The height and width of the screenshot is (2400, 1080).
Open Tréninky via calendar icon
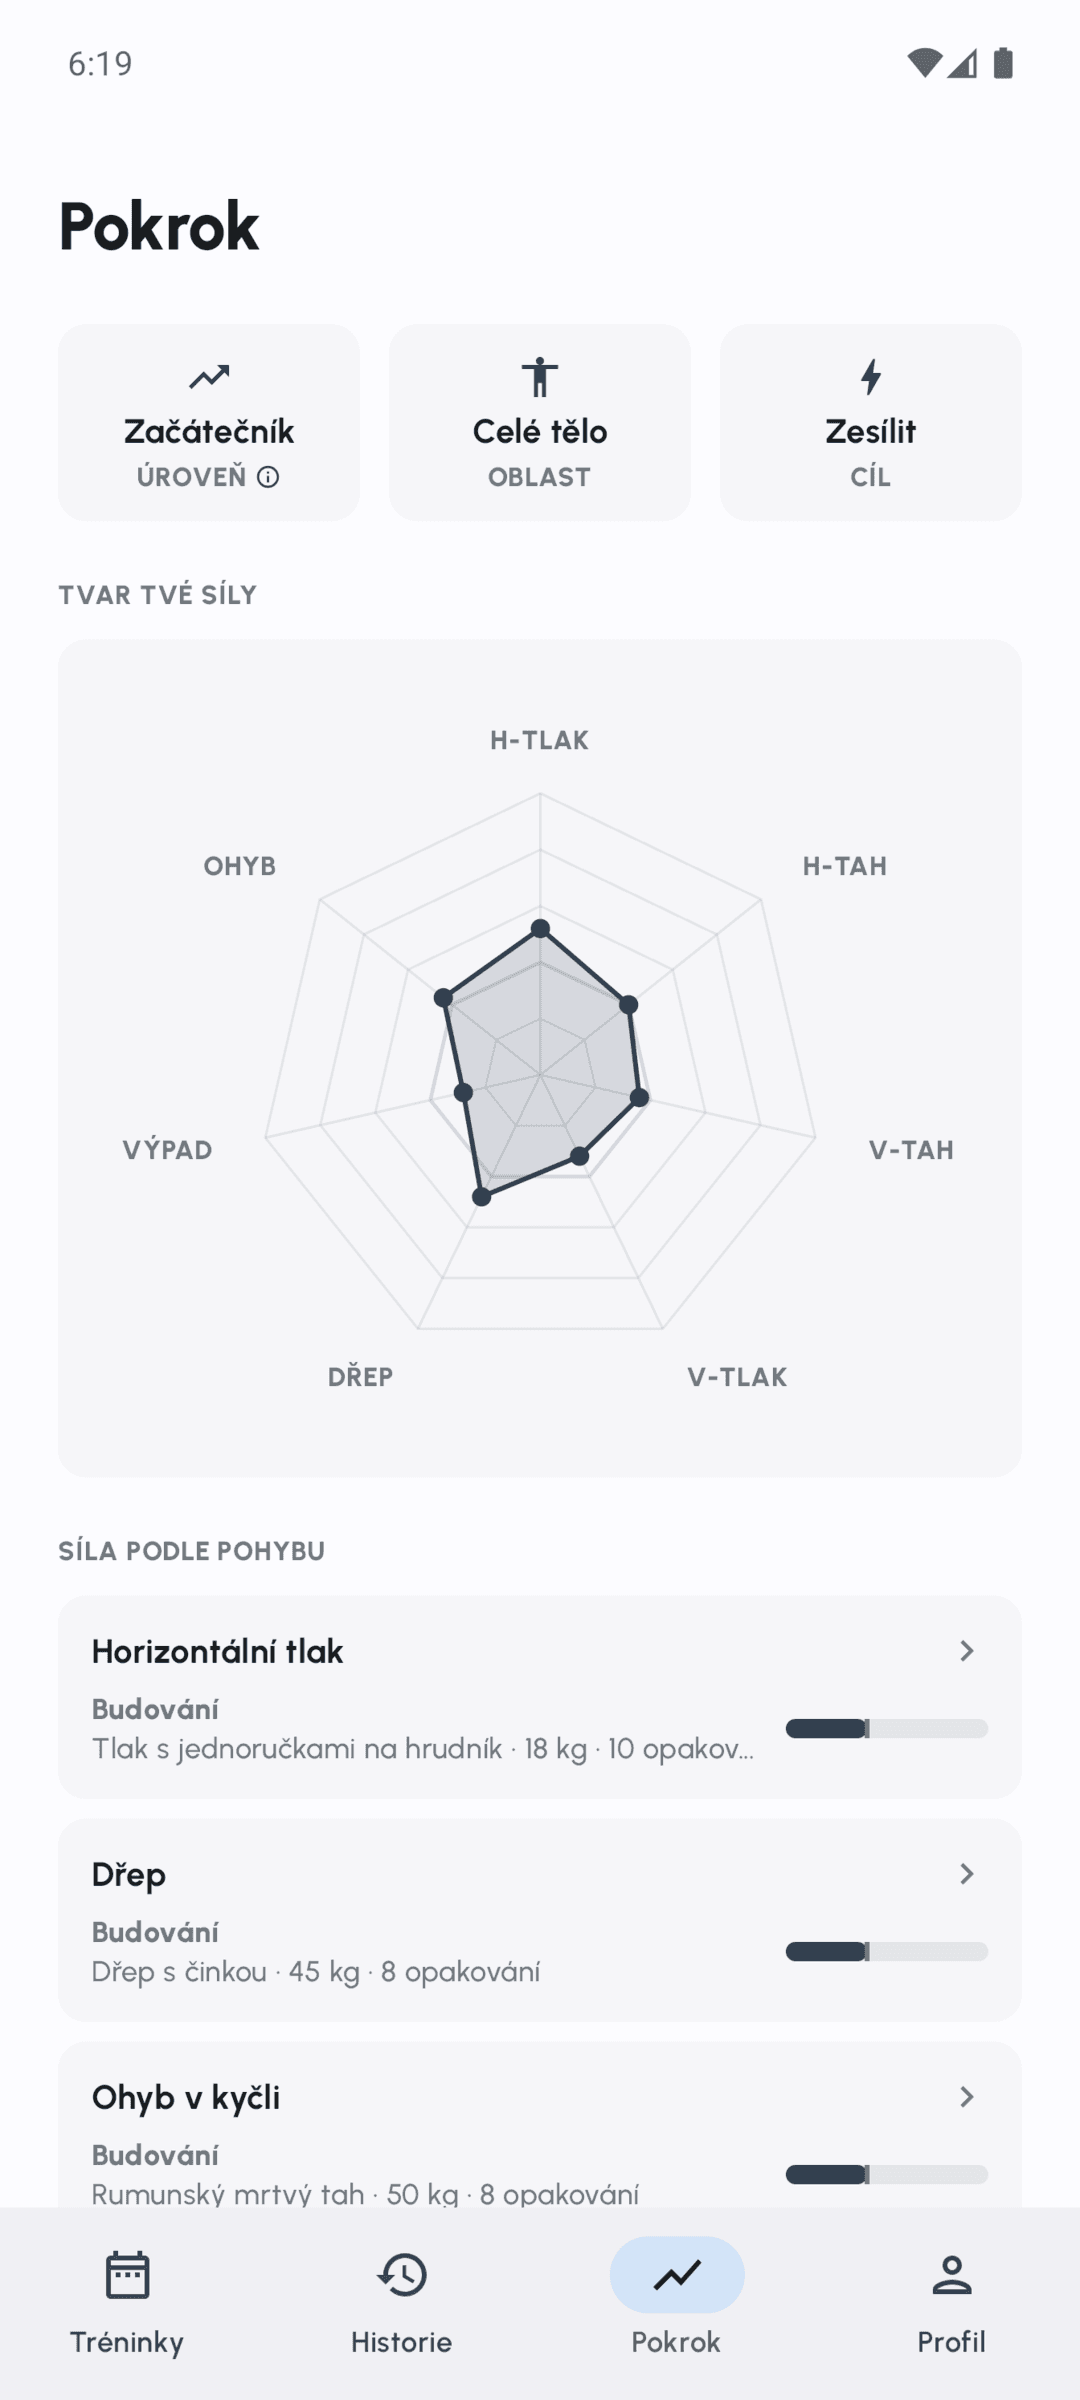coord(127,2275)
